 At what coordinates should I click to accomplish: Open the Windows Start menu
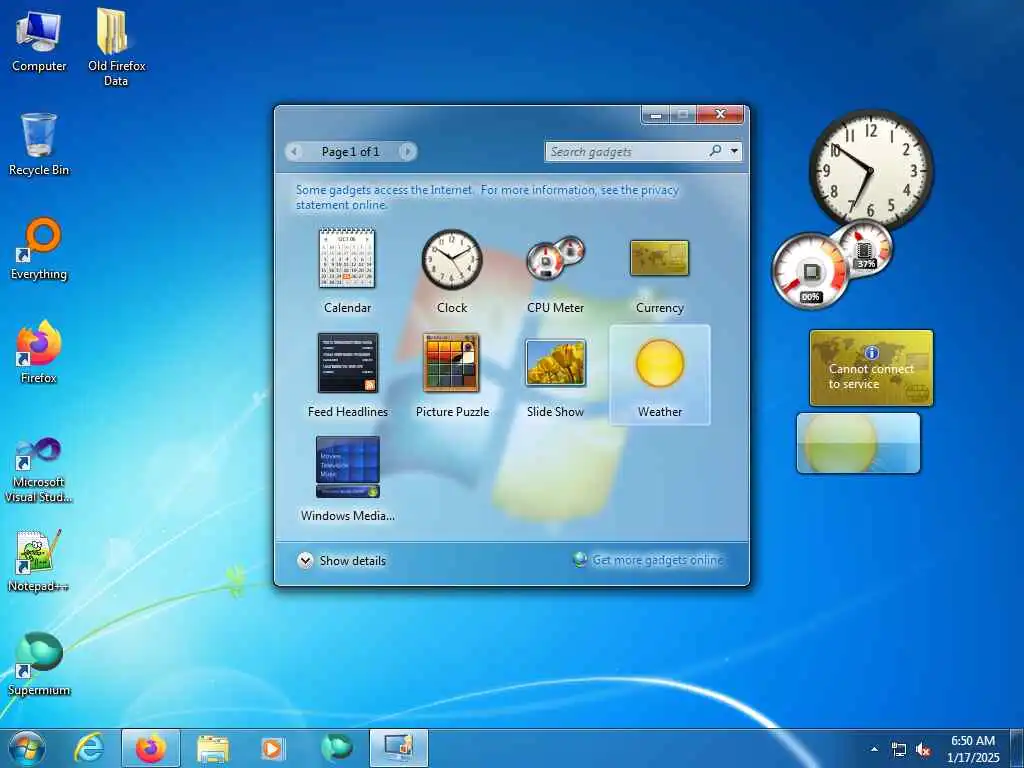(27, 748)
